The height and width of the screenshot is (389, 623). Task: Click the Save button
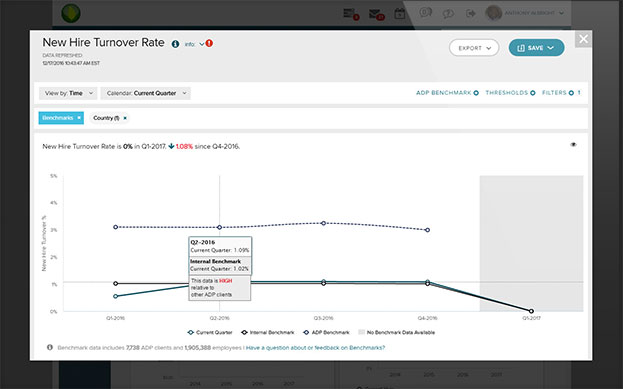[x=536, y=48]
